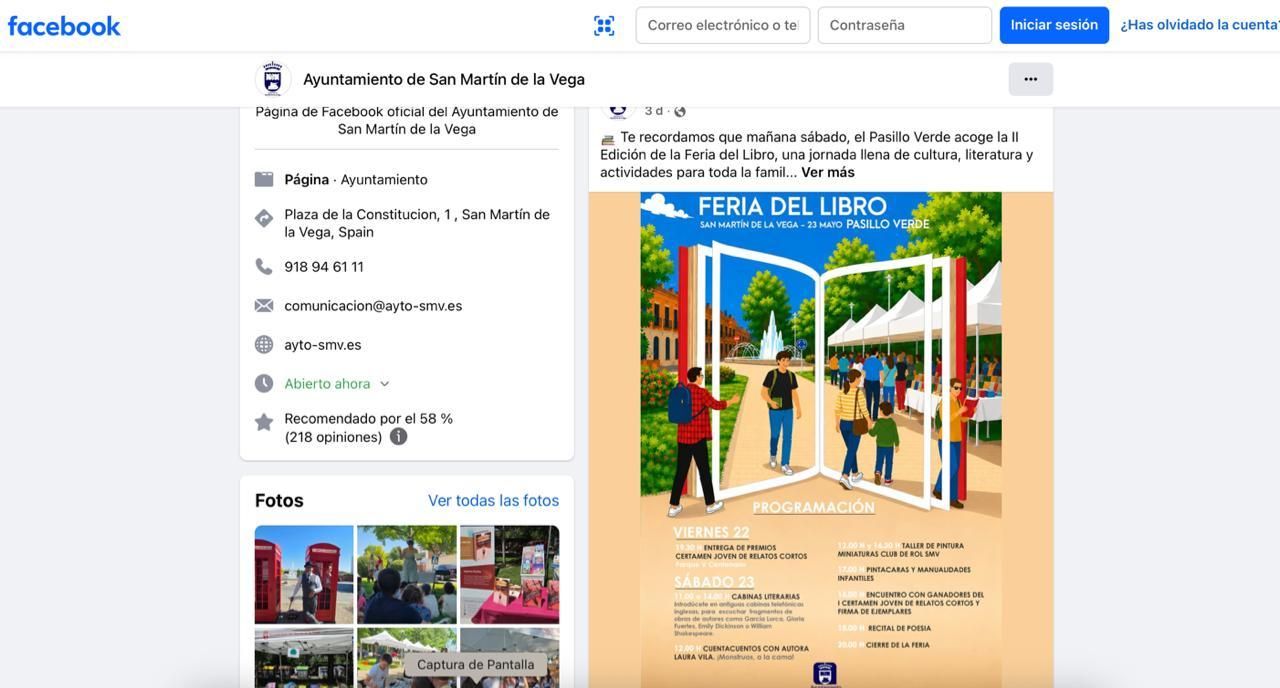Open the Facebook logo home link
1280x688 pixels.
[x=64, y=26]
